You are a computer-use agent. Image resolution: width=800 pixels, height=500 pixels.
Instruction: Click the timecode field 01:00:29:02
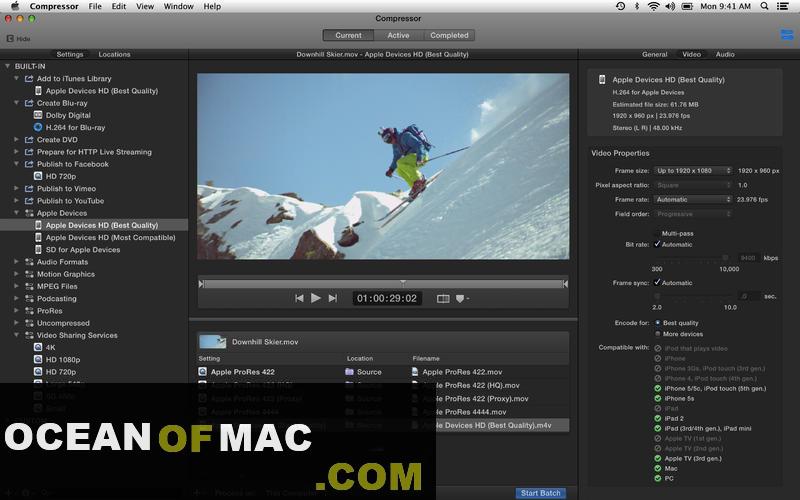[387, 298]
